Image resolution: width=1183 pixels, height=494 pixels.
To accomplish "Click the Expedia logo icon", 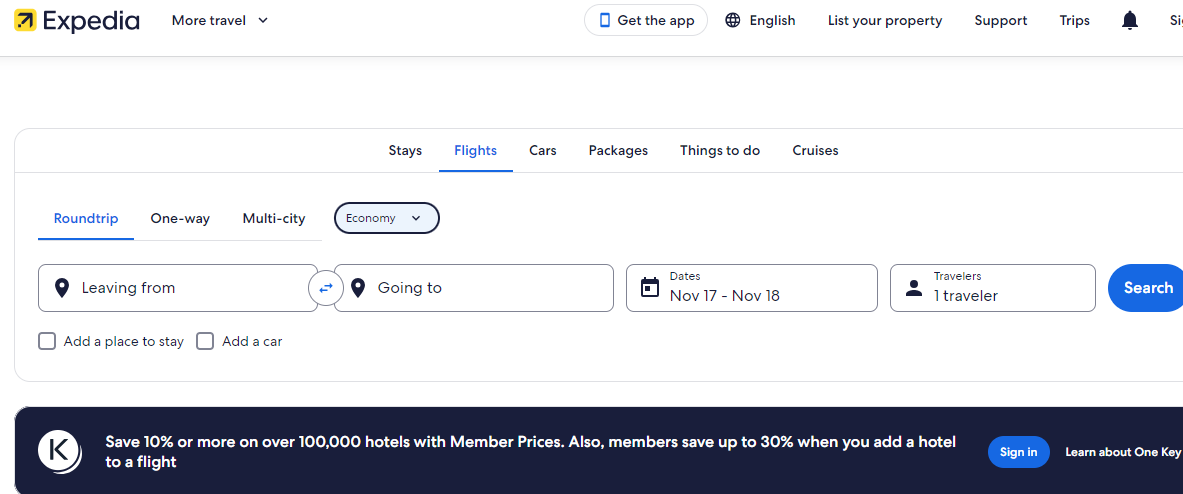I will pyautogui.click(x=25, y=21).
